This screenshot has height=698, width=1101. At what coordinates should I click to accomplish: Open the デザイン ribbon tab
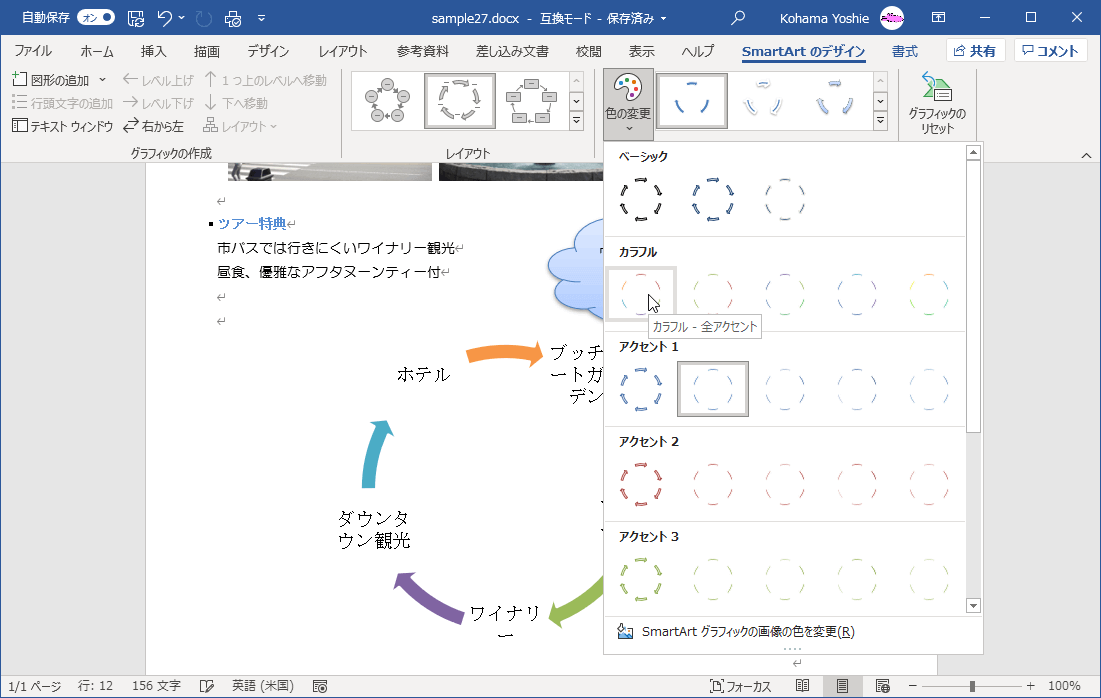point(268,51)
